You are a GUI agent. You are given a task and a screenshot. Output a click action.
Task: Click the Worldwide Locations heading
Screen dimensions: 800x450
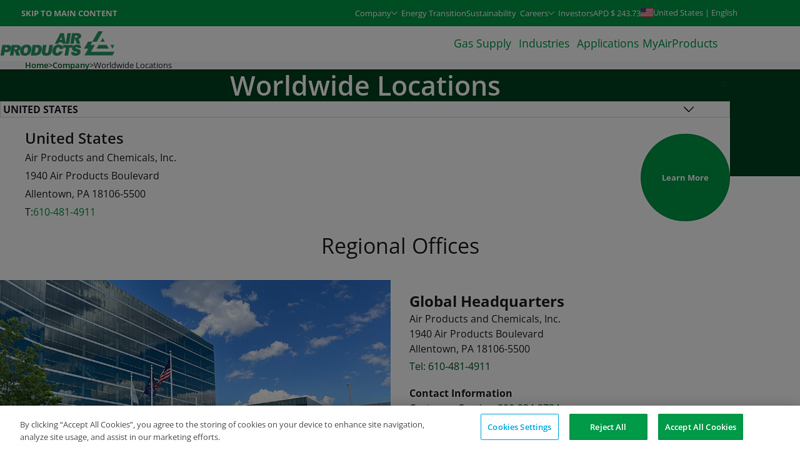click(365, 86)
